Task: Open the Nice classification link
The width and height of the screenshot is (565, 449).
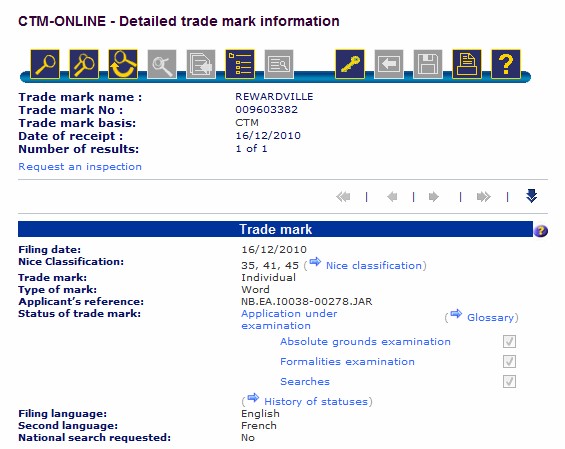Action: pyautogui.click(x=374, y=266)
